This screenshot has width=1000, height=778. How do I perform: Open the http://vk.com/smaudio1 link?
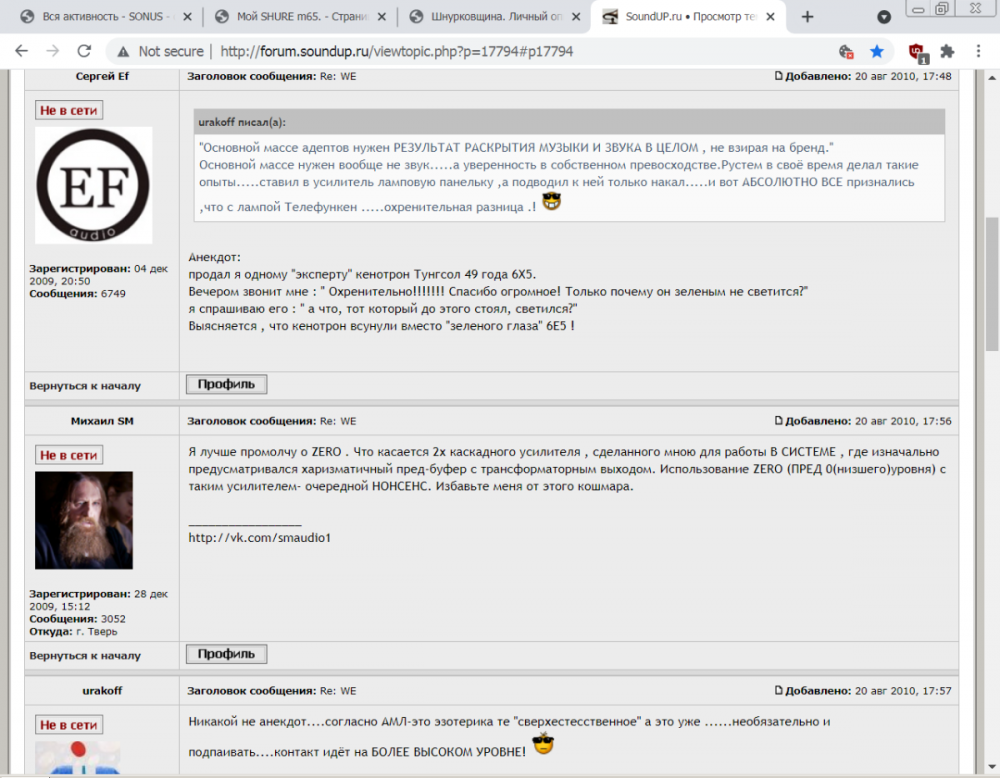(258, 537)
